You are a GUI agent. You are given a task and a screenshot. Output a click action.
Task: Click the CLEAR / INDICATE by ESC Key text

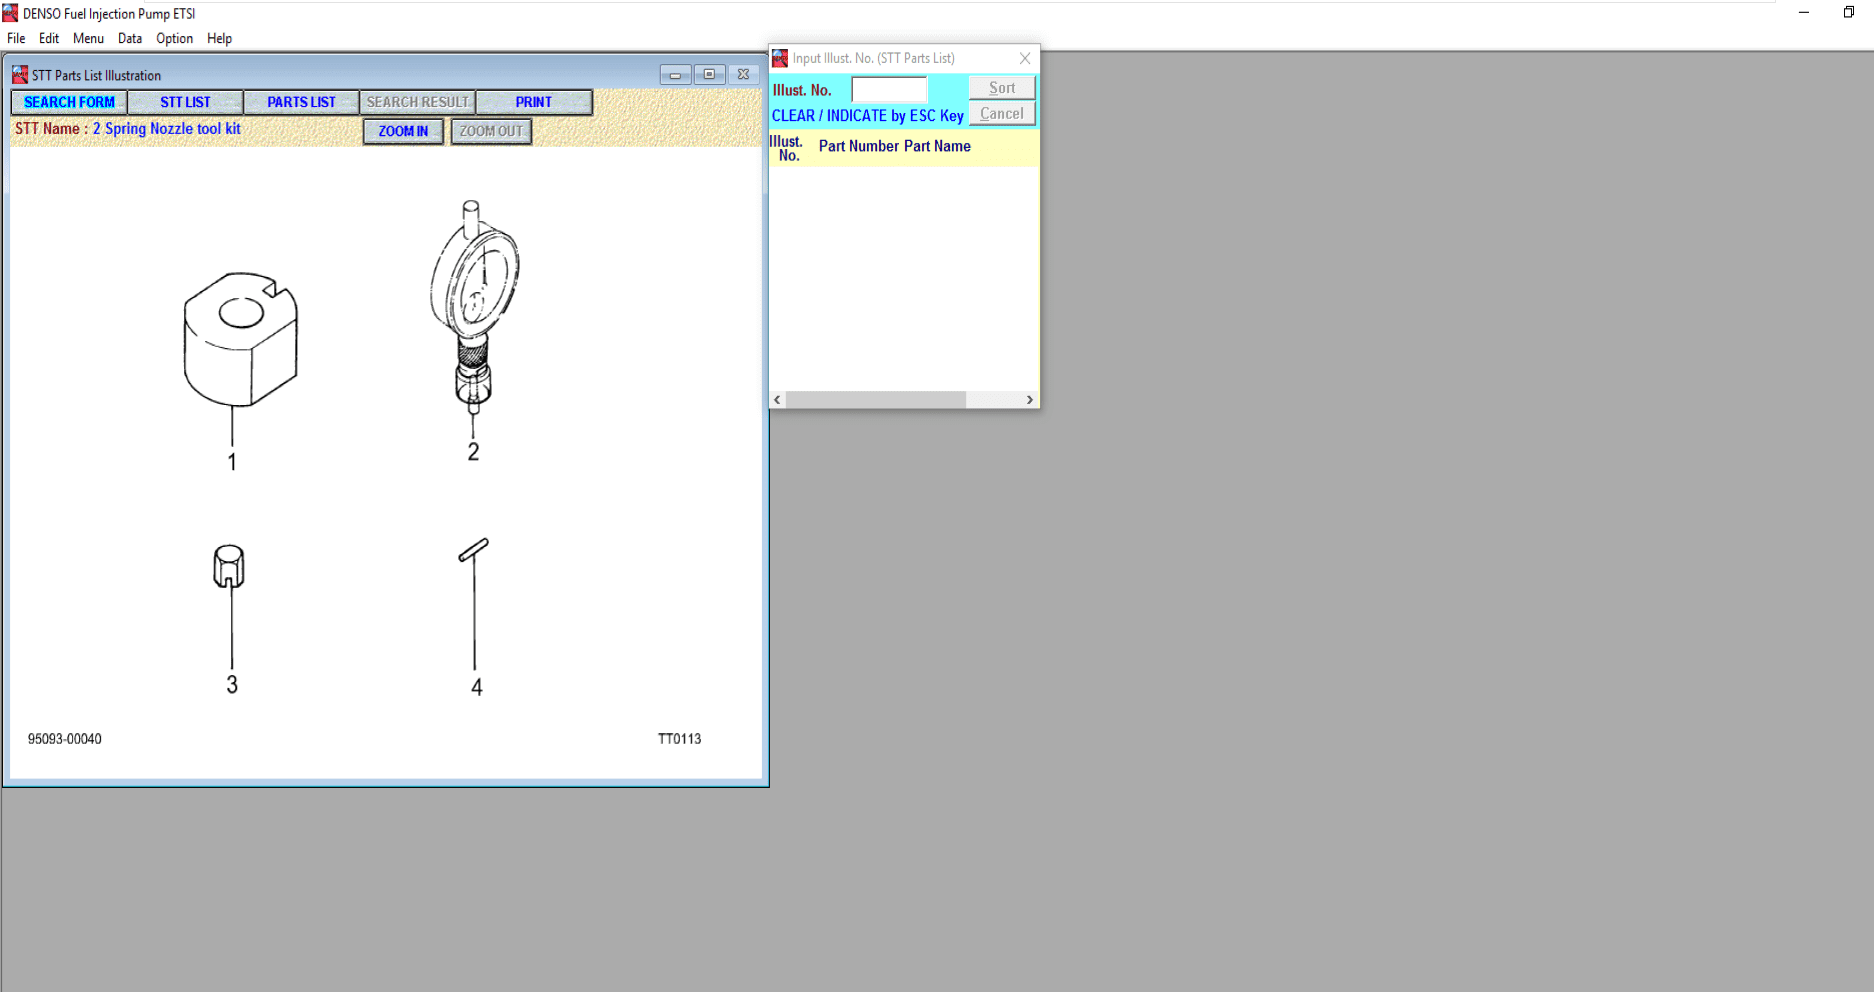[x=868, y=116]
